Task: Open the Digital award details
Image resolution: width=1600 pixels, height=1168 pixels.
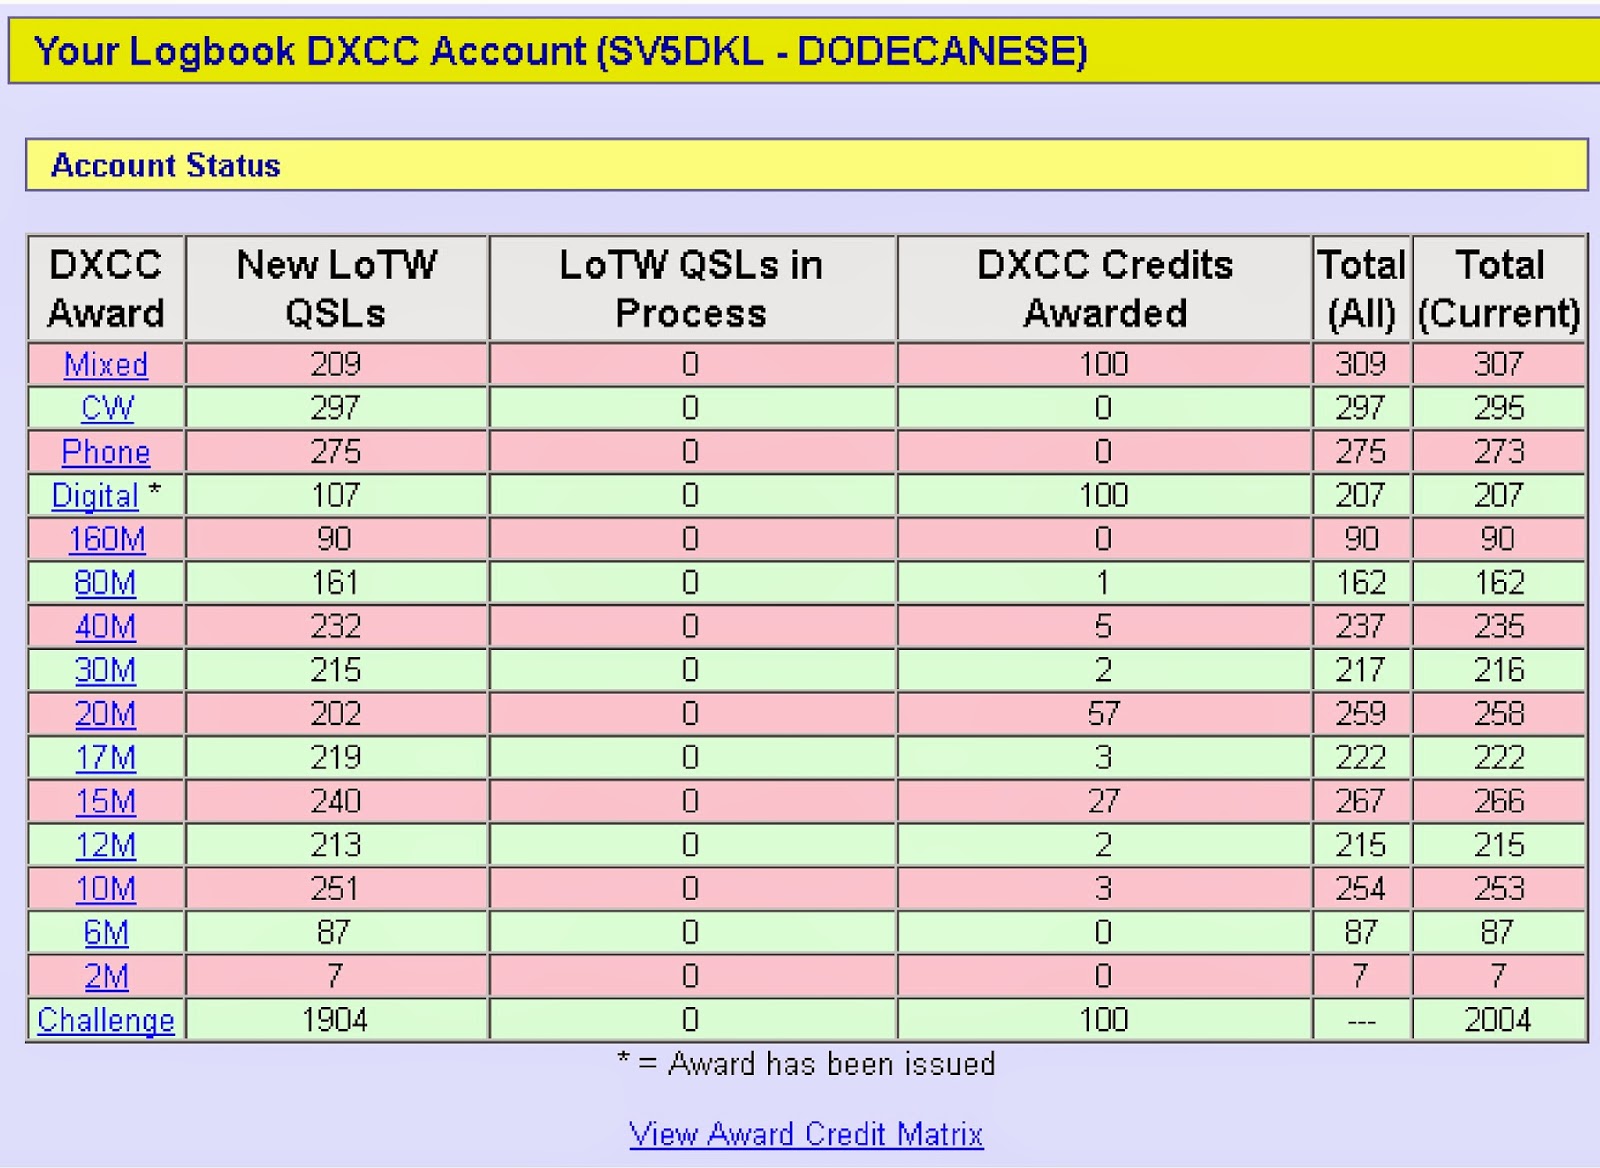Action: click(x=95, y=496)
